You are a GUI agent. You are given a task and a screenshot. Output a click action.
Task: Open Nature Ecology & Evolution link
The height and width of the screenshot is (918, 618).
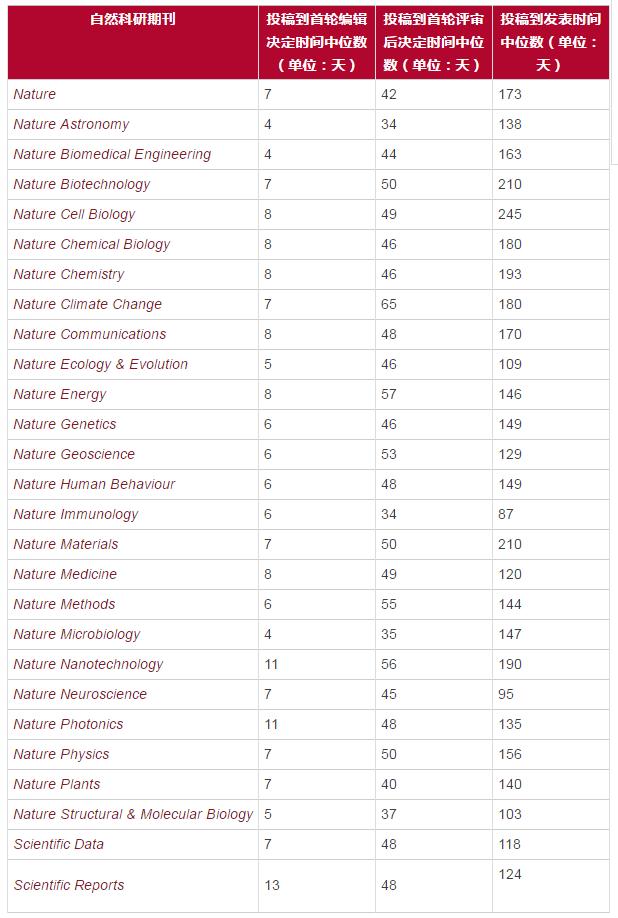pos(100,364)
